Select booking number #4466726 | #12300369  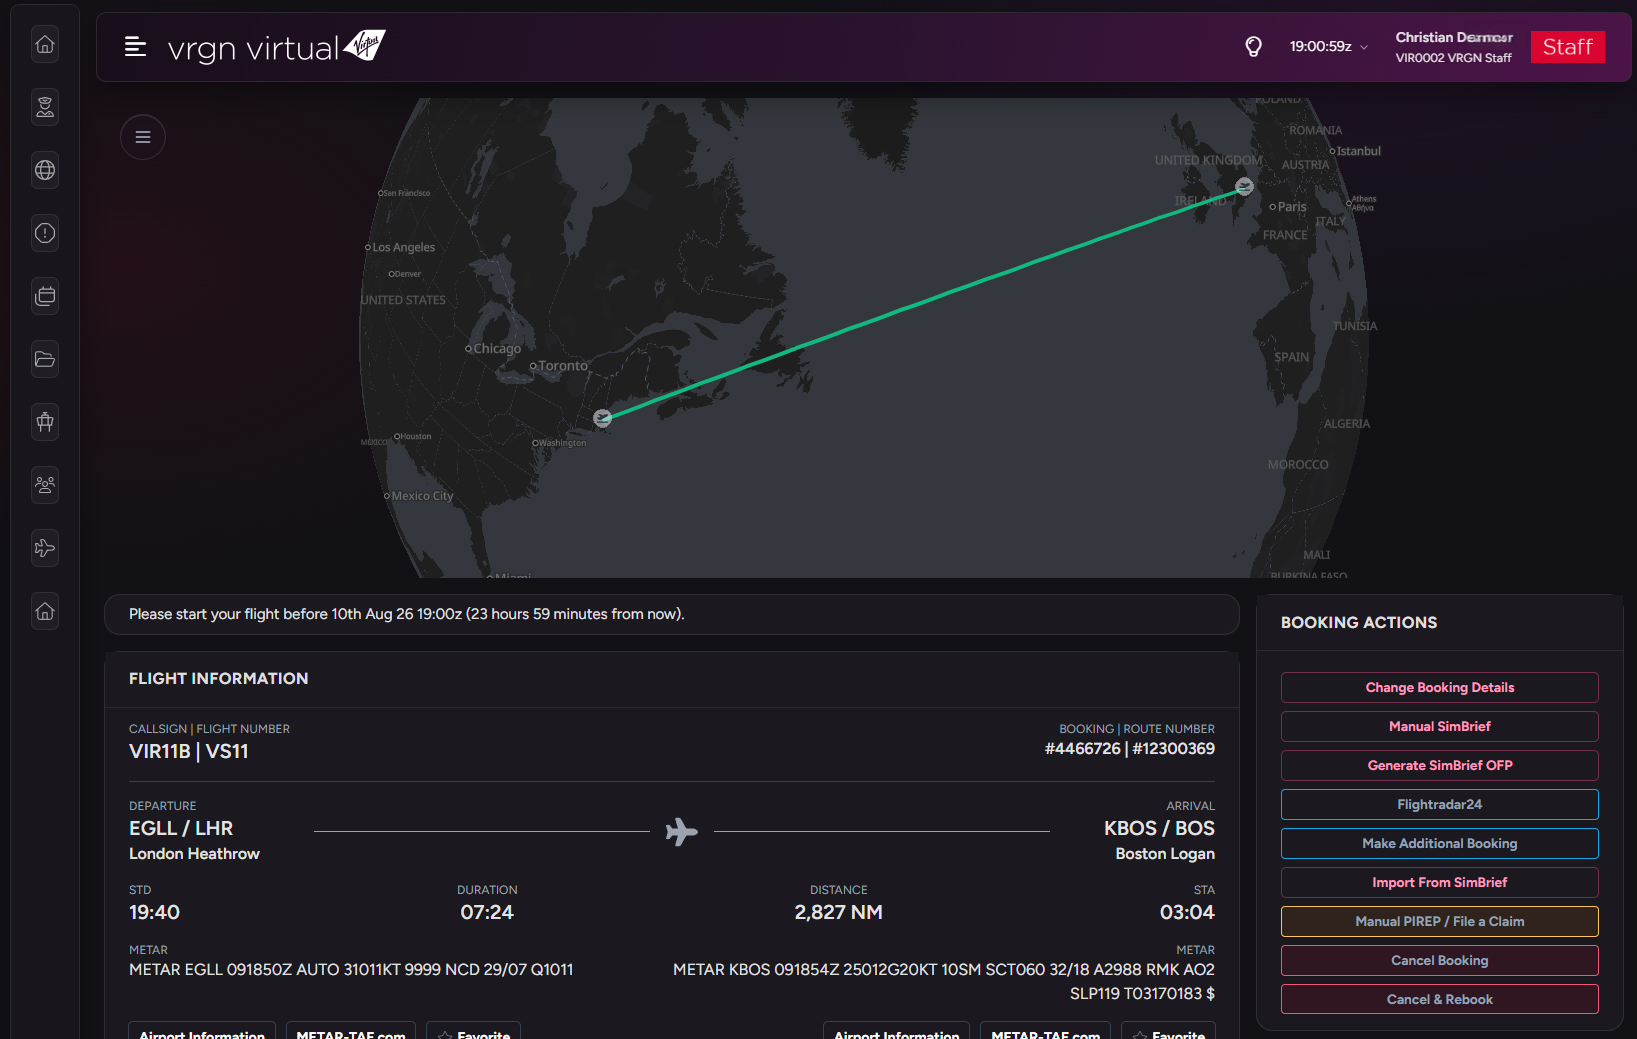coord(1129,748)
